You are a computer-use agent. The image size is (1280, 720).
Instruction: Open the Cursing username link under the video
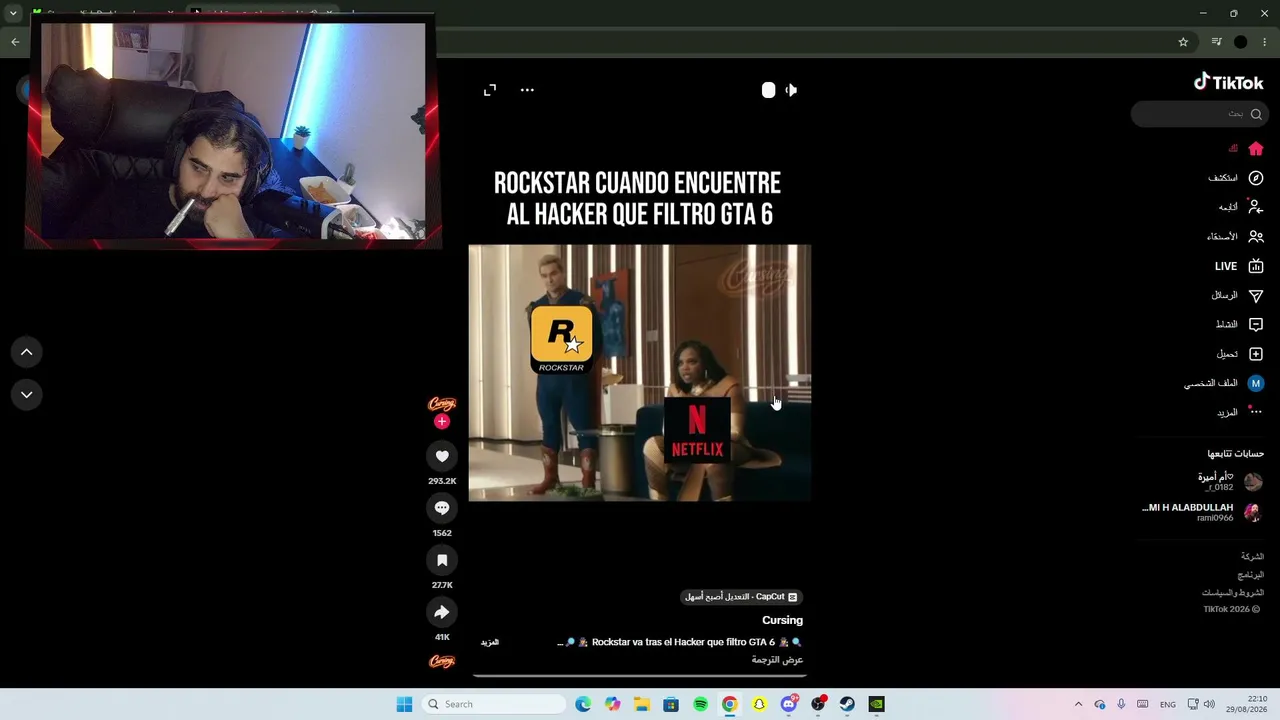click(782, 620)
